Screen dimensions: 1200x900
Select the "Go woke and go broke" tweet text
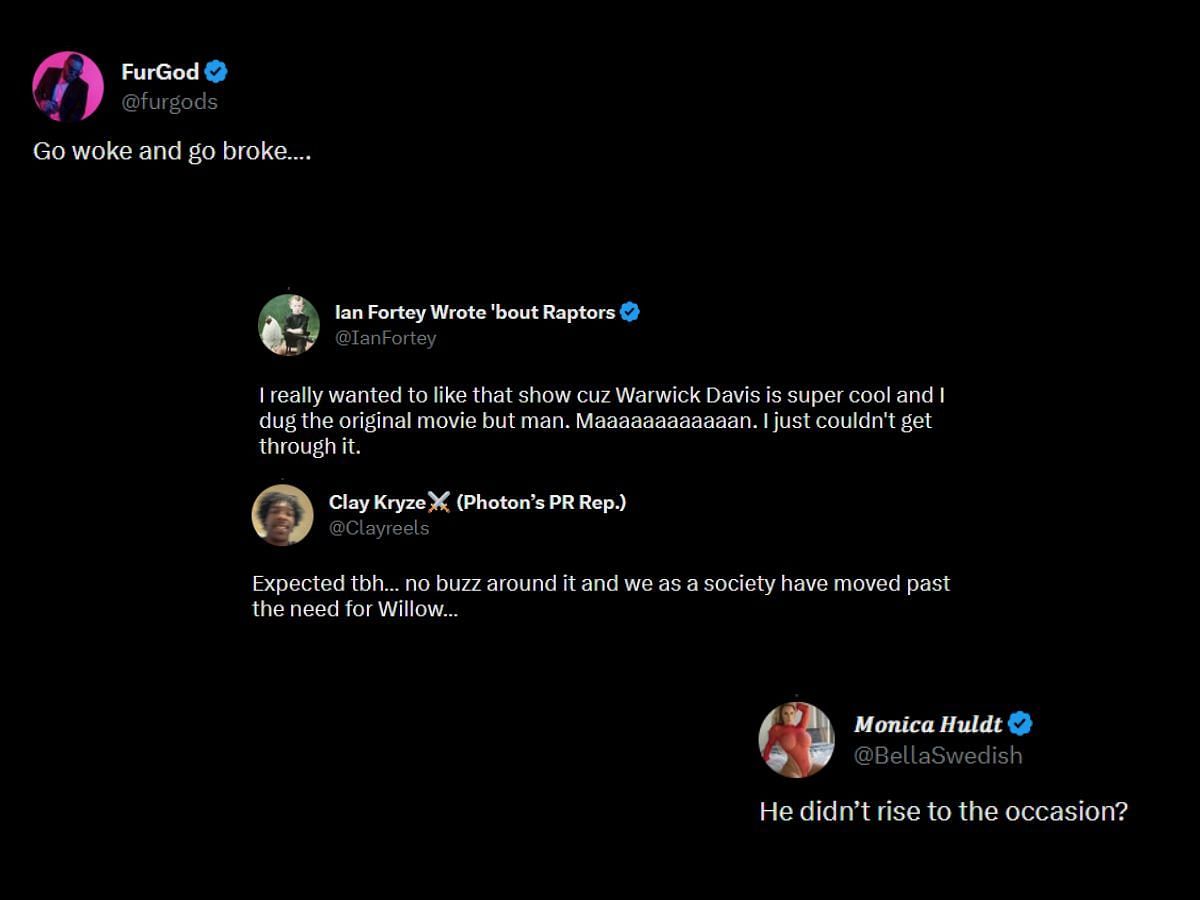[172, 152]
